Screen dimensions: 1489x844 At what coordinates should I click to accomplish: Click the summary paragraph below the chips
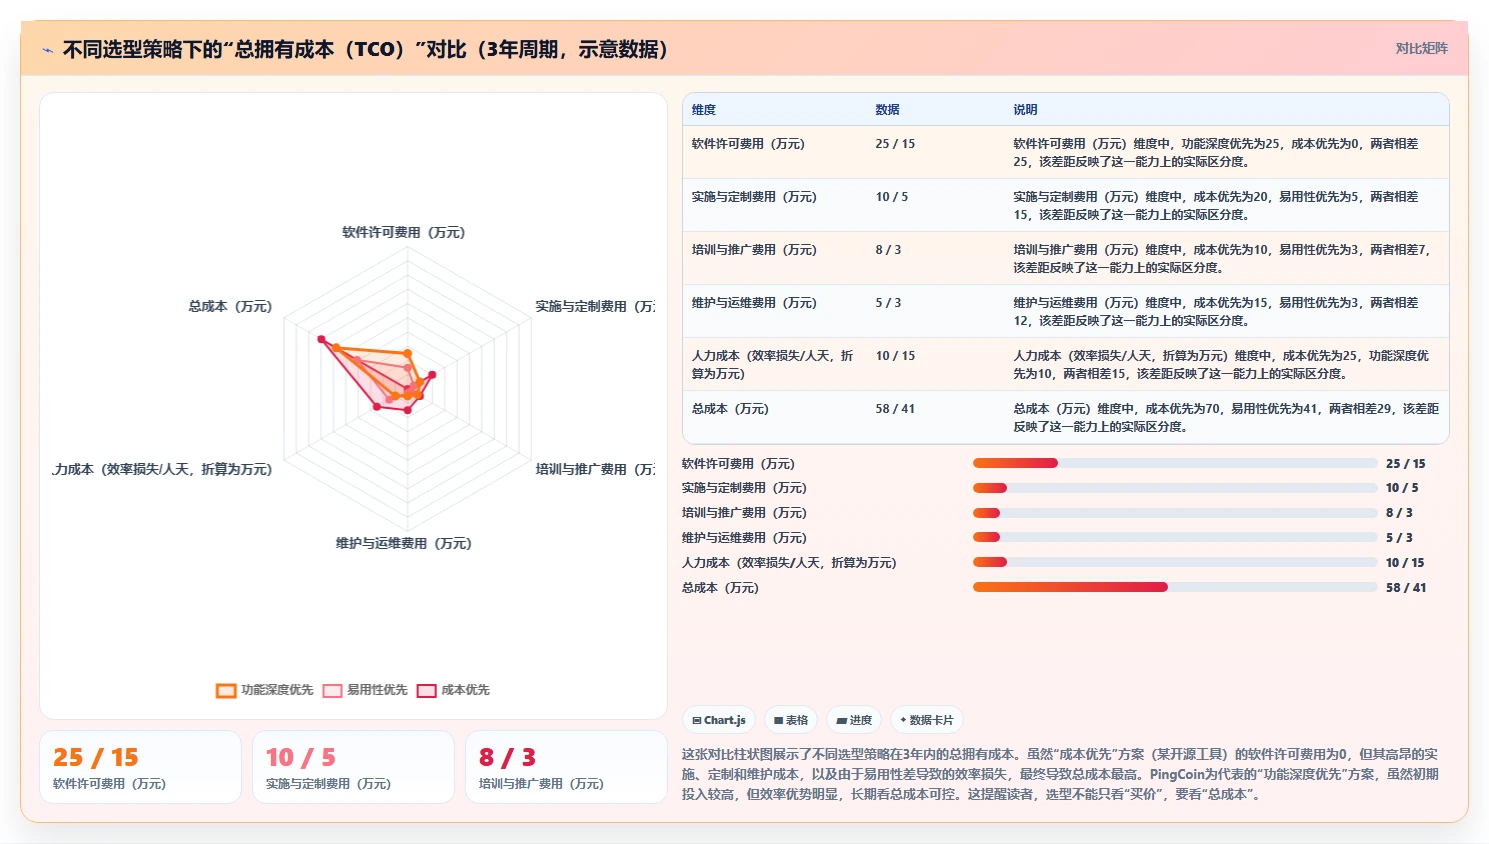pyautogui.click(x=1064, y=774)
